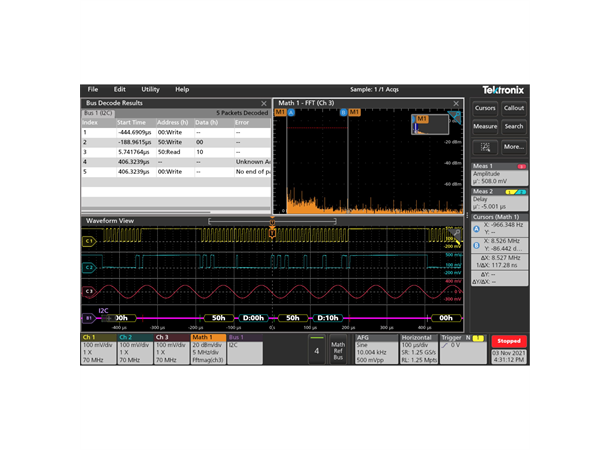Select packet row 3 with 50:Read address
610x450 pixels.
[x=175, y=151]
